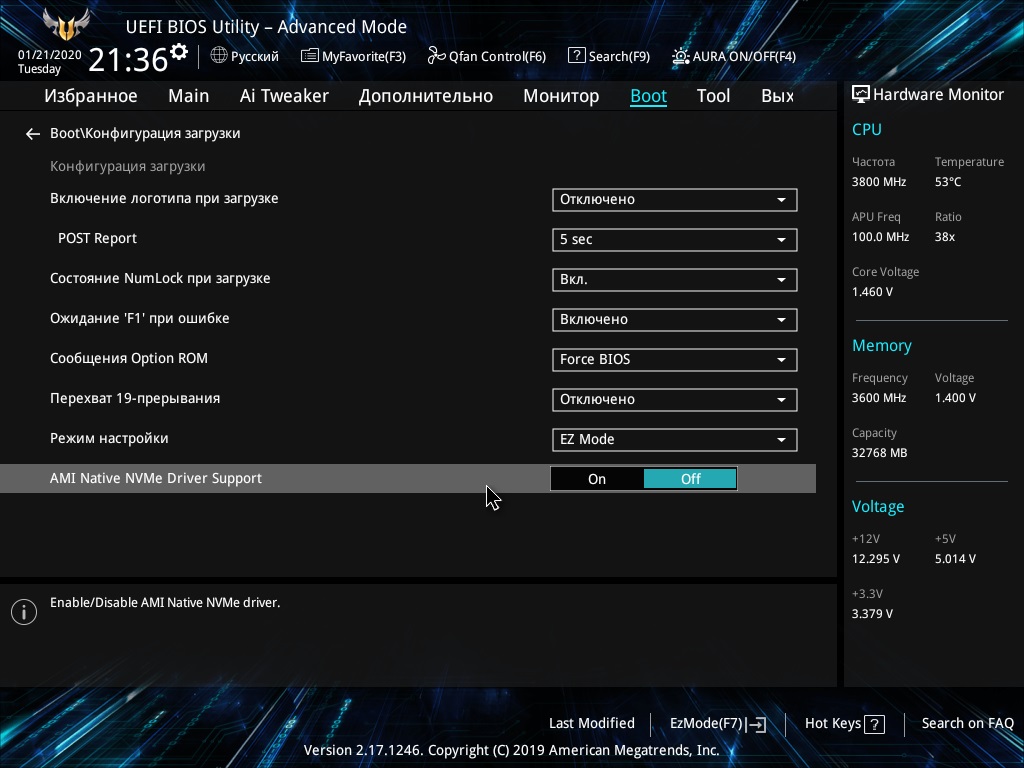Select Off for AMI Native NVMe Driver

point(690,479)
